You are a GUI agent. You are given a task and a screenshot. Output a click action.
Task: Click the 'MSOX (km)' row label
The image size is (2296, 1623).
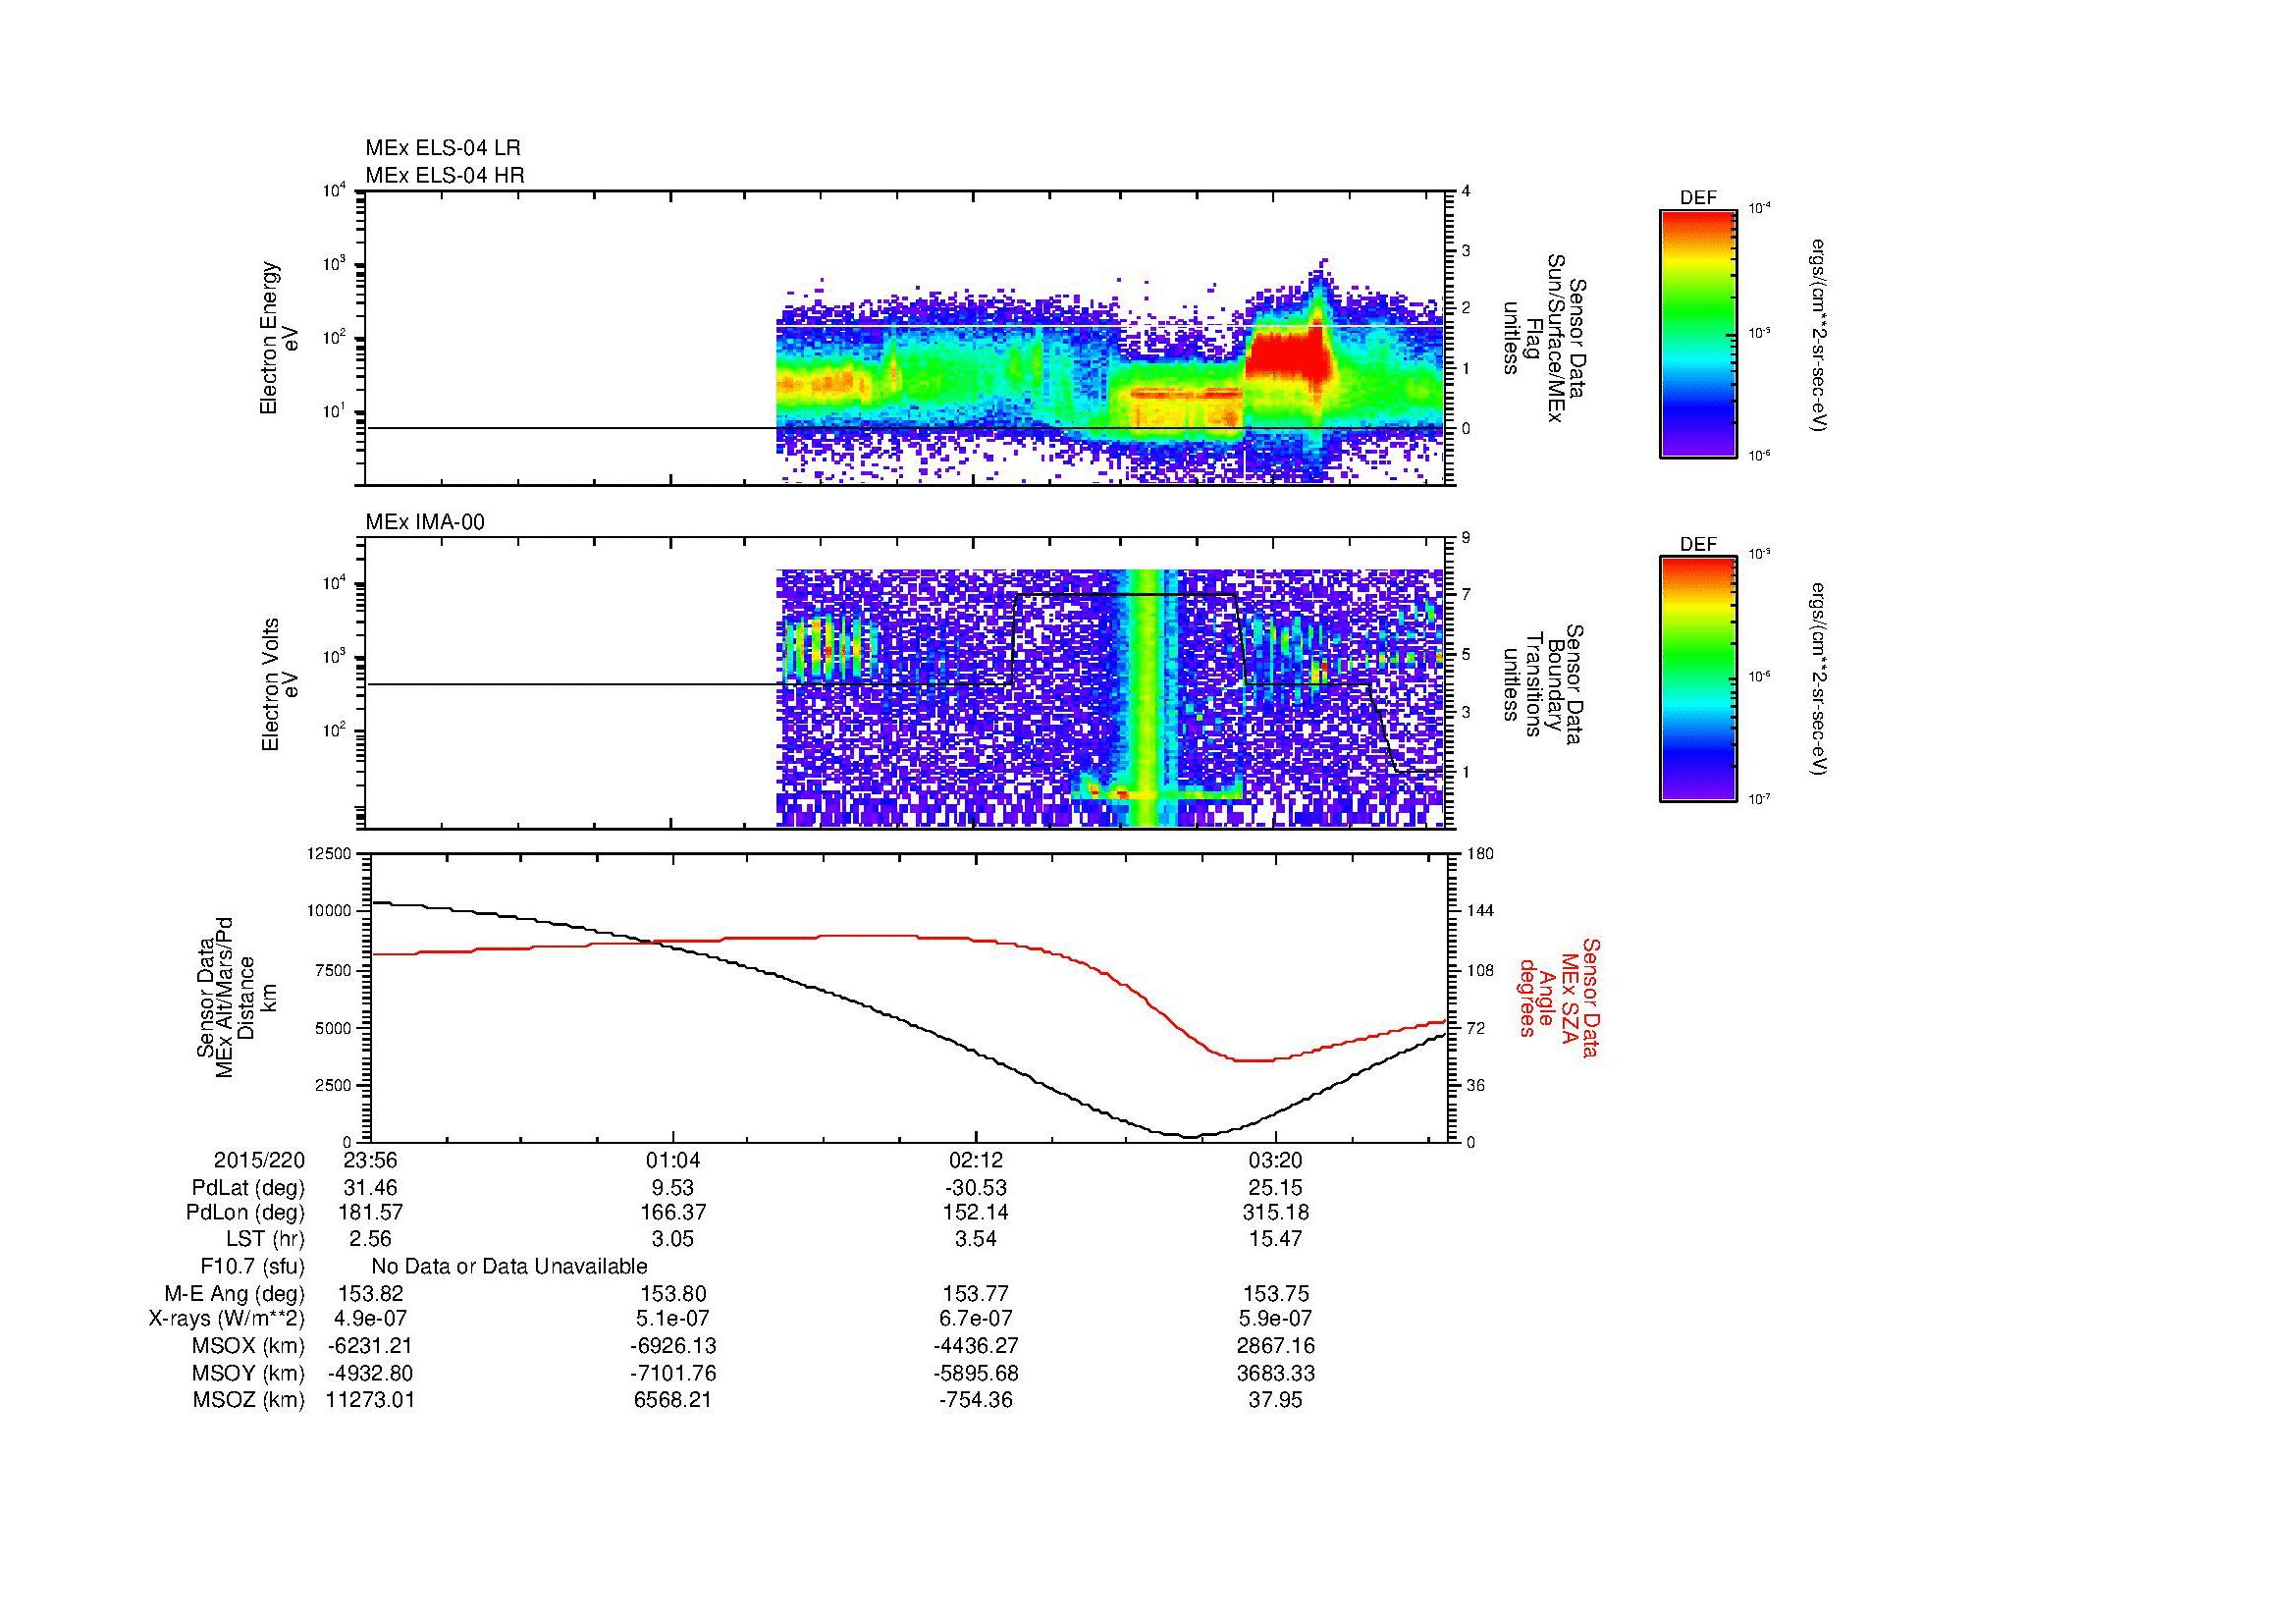(x=248, y=1346)
